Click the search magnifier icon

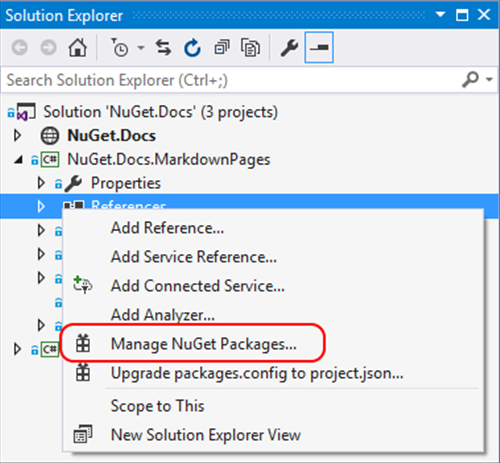coord(470,80)
